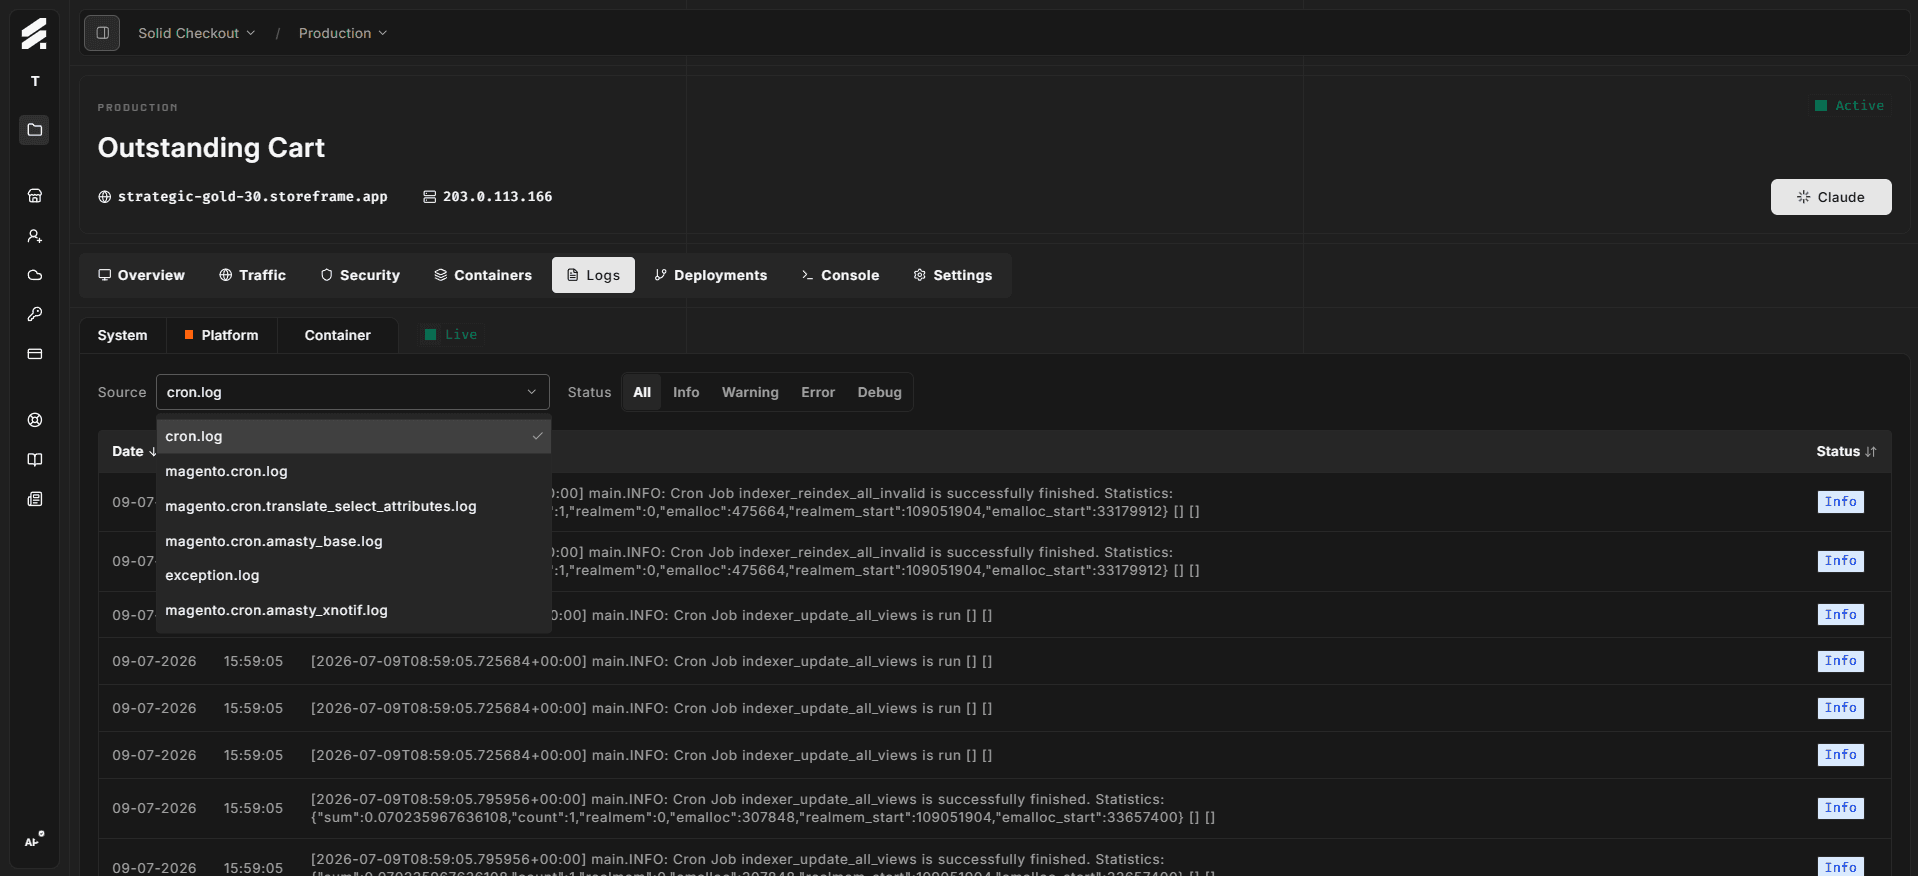Open the team avatar labeled T
This screenshot has width=1918, height=876.
click(35, 81)
